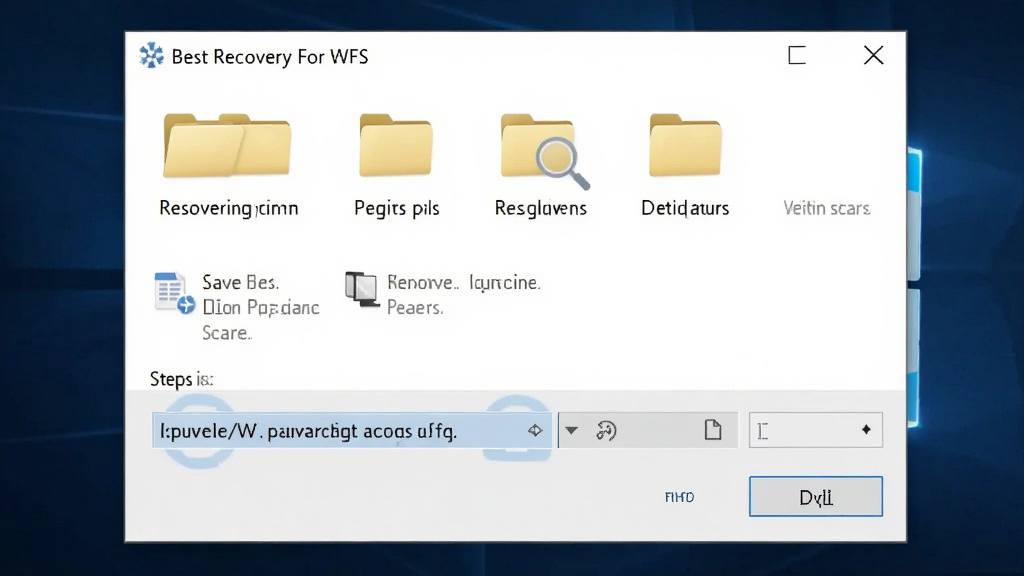Click the diamond arrows icon inside path field

(x=535, y=430)
